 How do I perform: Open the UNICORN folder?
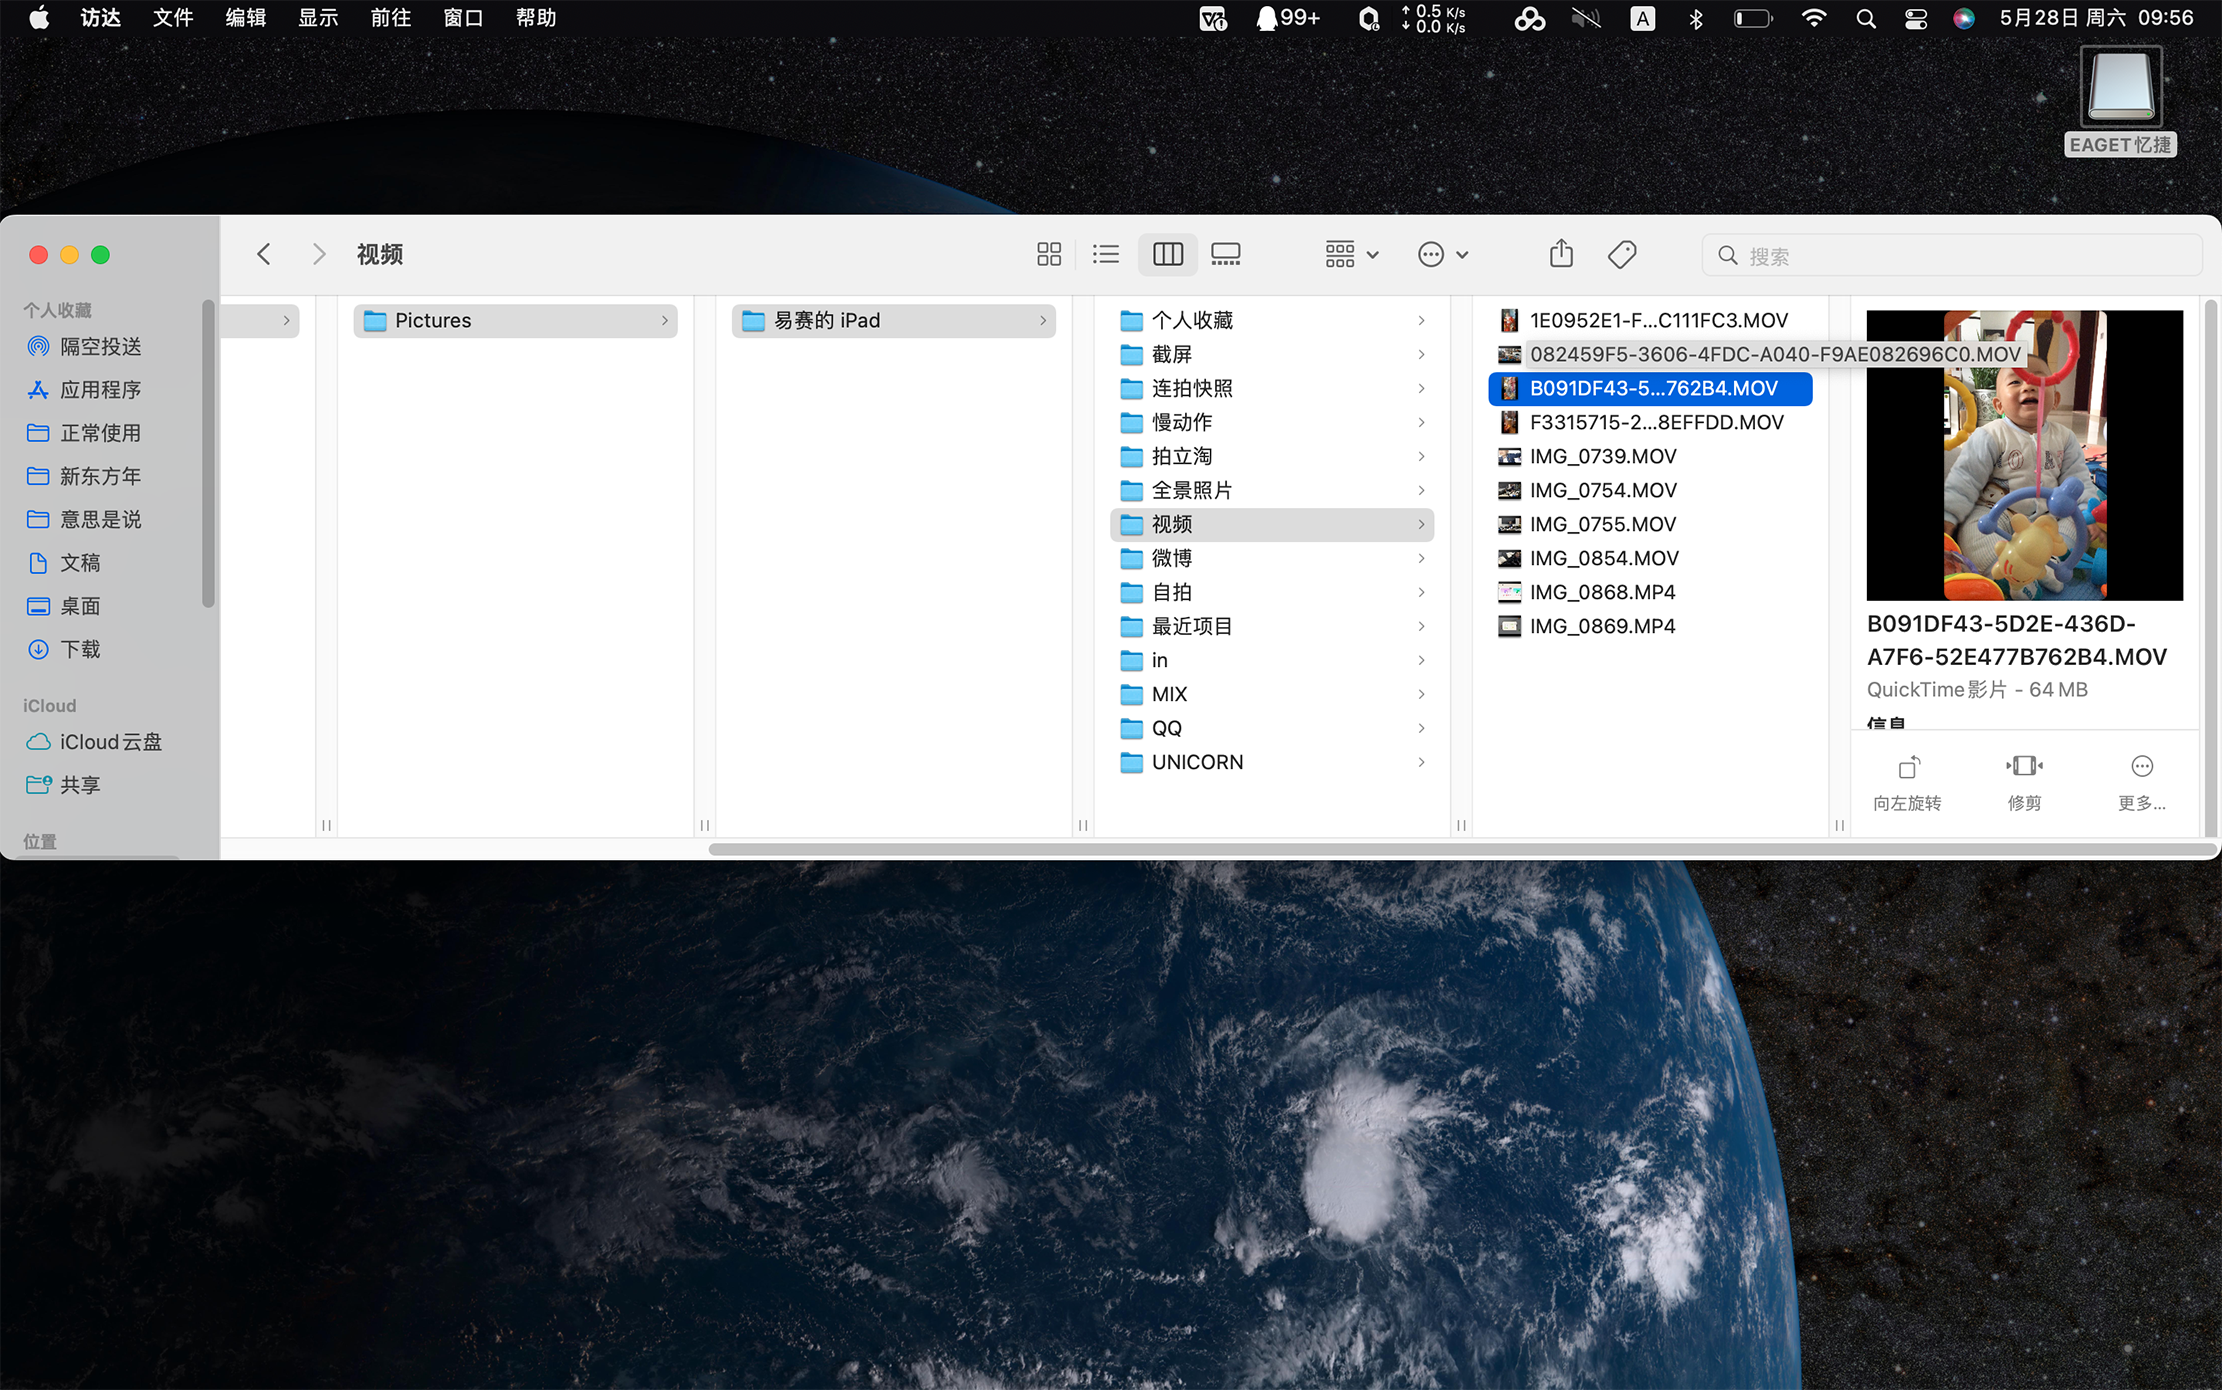coord(1272,762)
